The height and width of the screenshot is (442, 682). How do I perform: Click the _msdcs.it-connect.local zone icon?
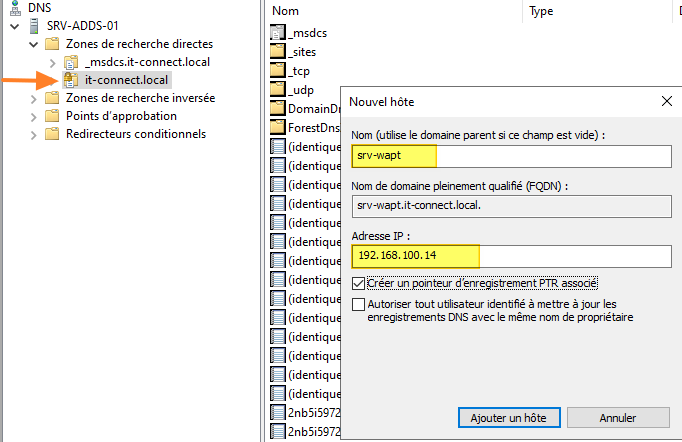pos(71,62)
